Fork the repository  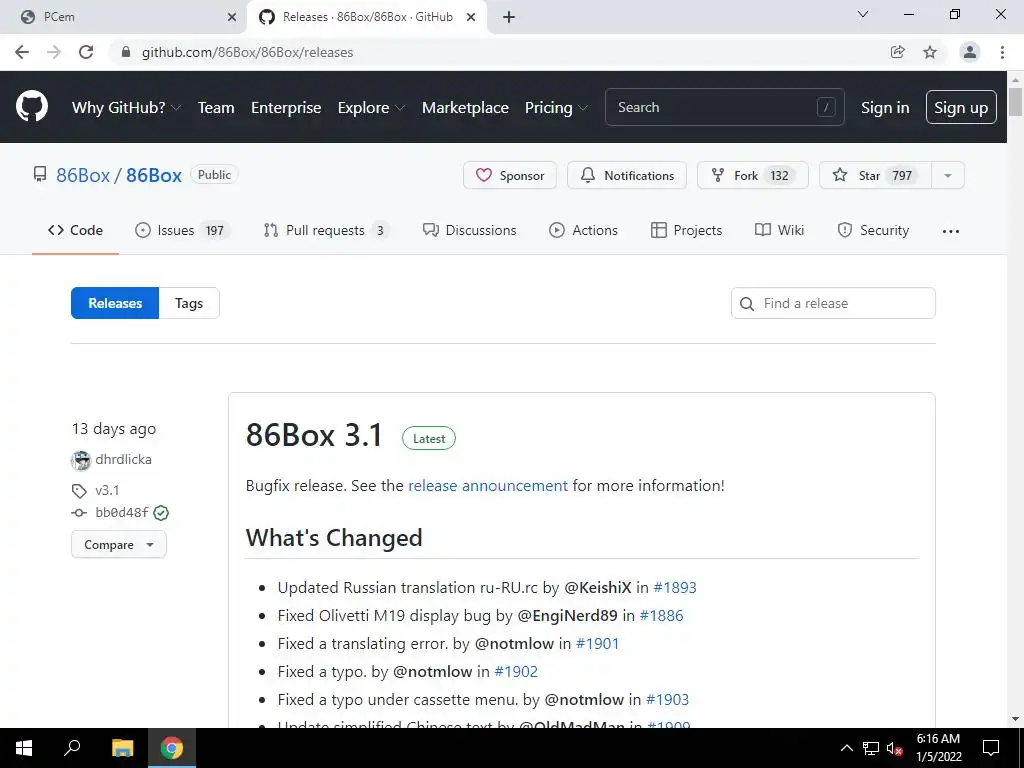point(753,175)
